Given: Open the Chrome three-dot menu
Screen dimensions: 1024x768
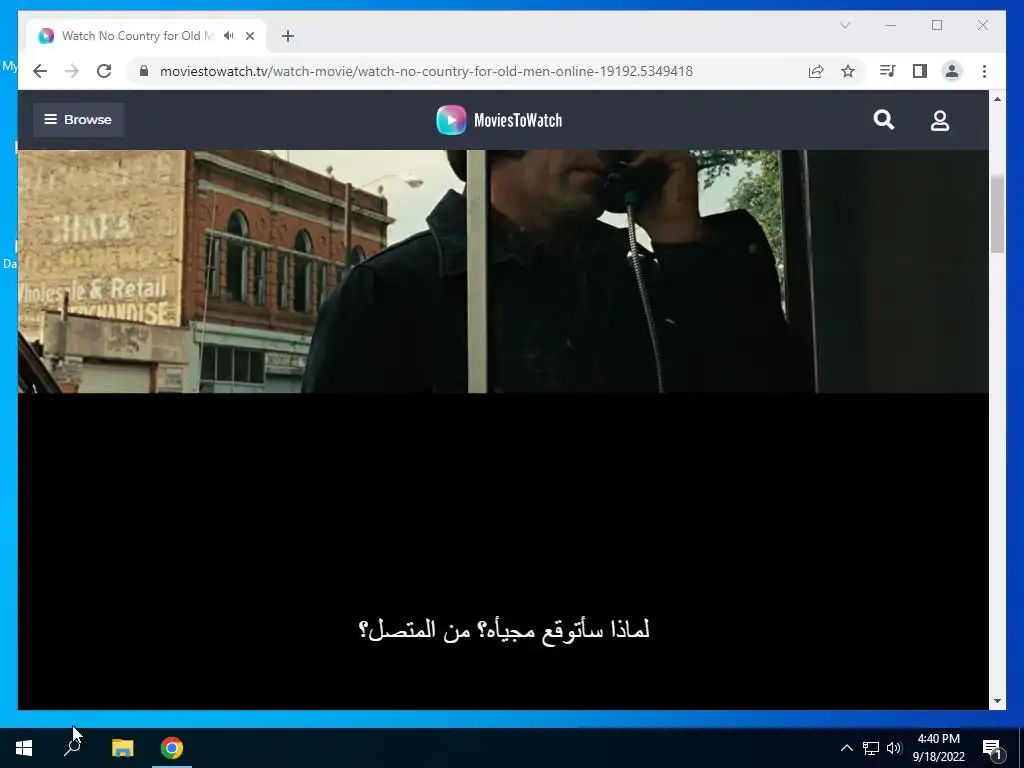Looking at the screenshot, I should pyautogui.click(x=984, y=71).
